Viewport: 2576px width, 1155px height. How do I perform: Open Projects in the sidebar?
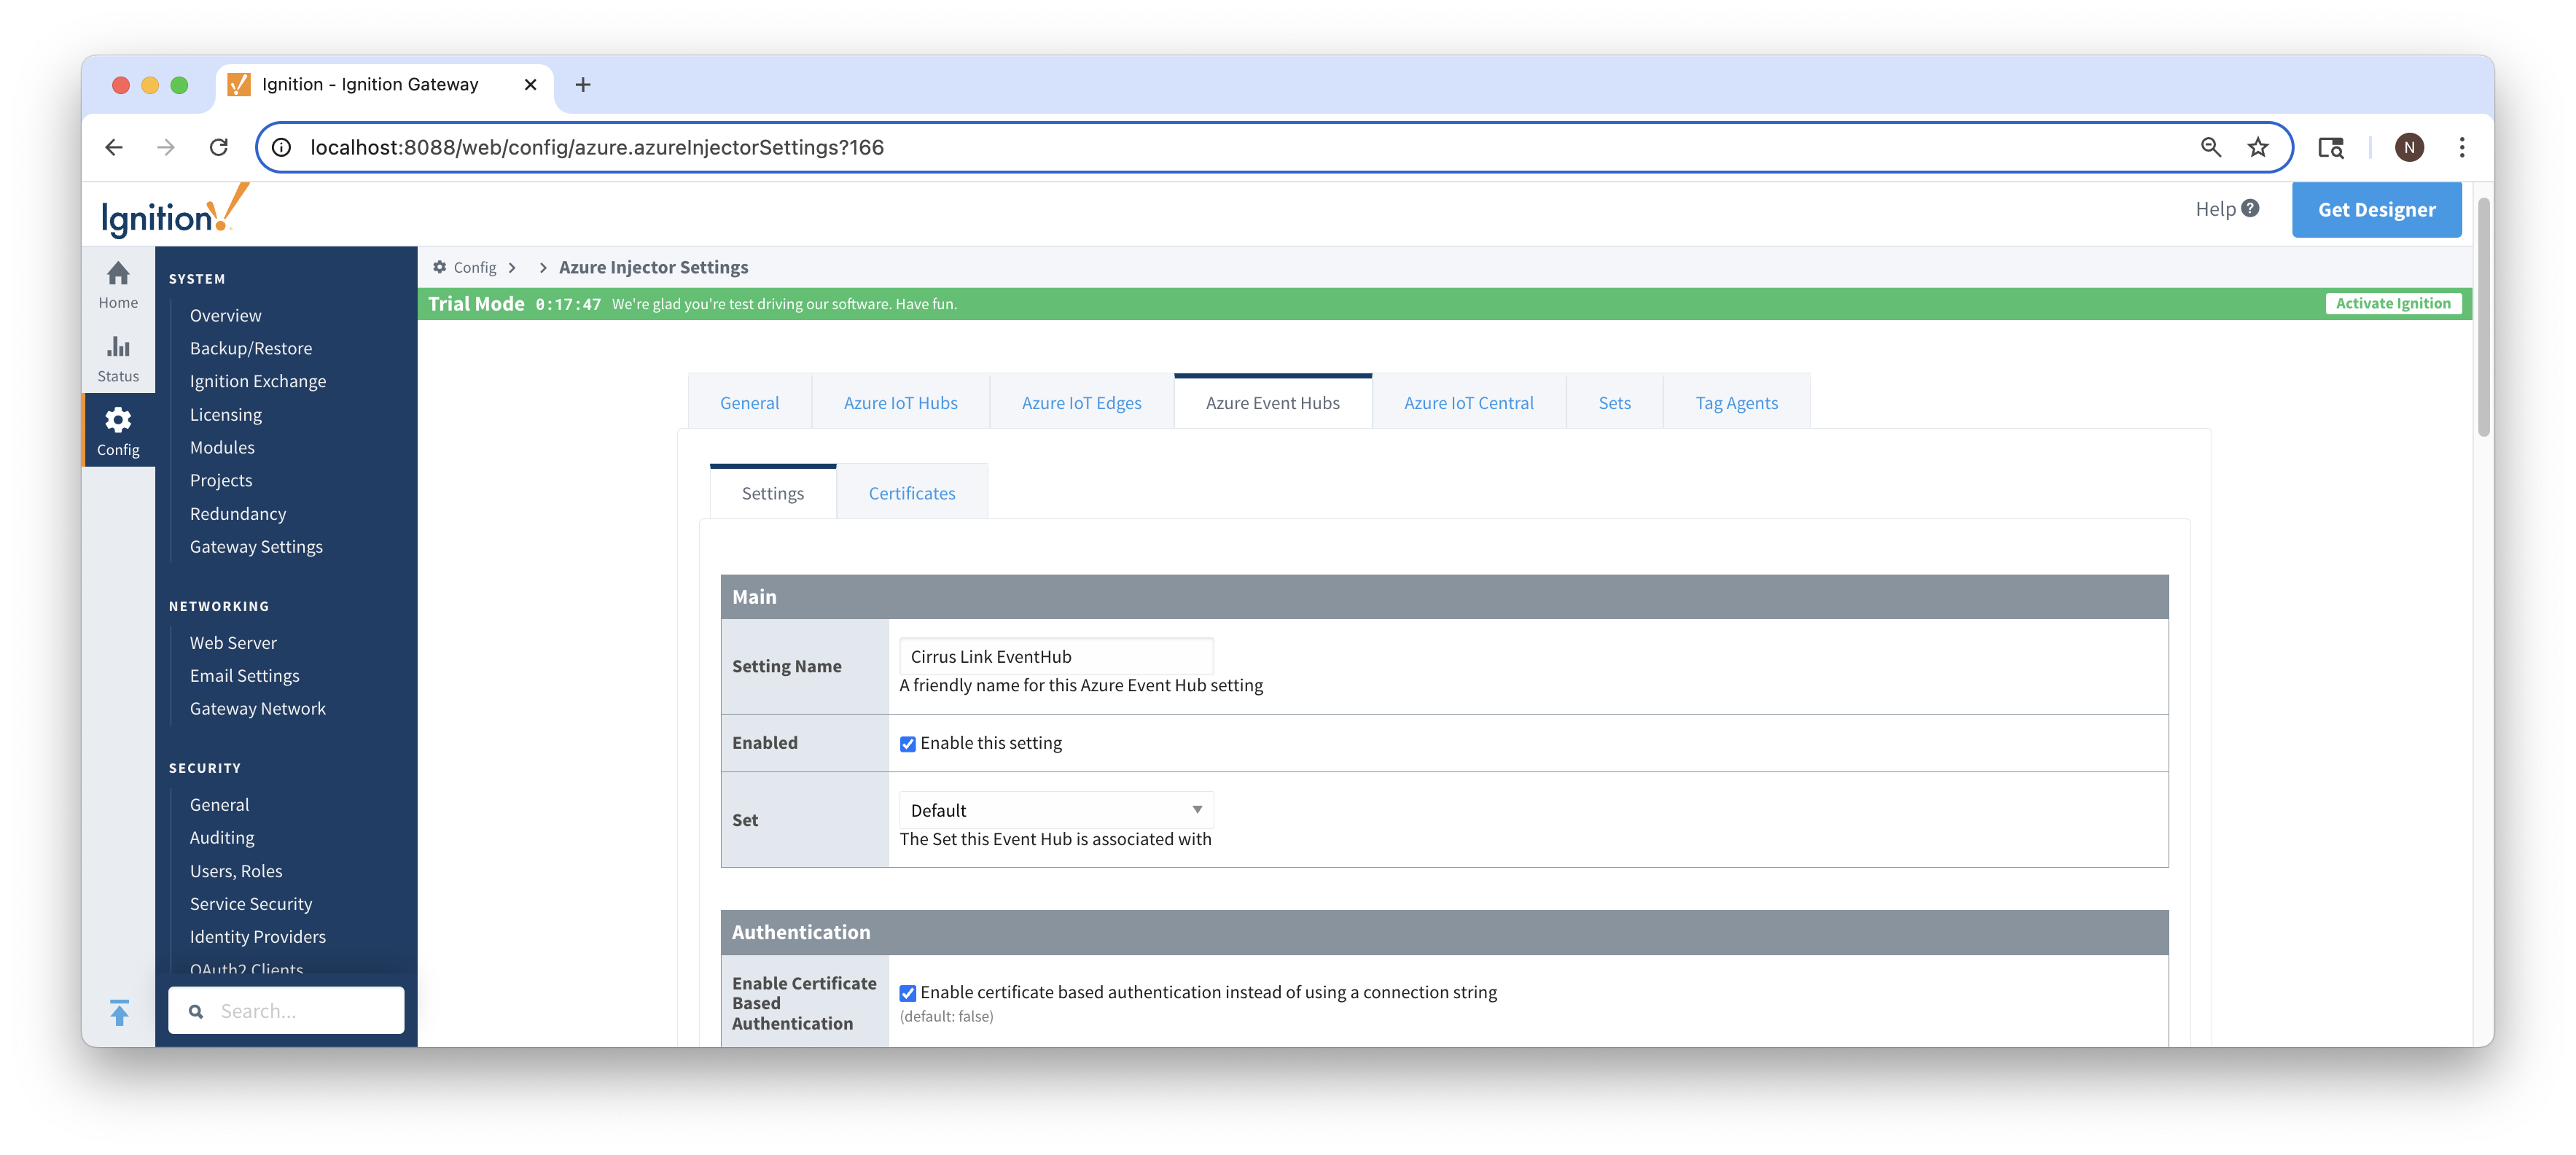coord(221,480)
